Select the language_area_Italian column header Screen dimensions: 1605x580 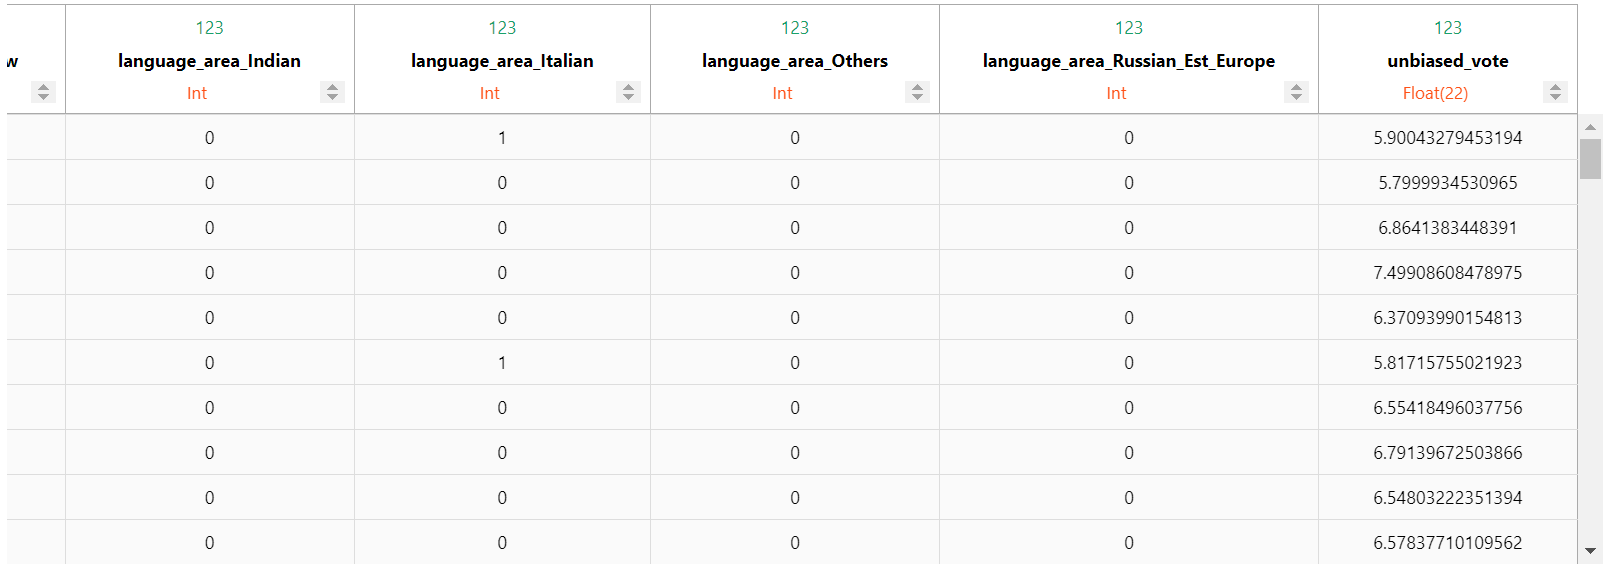click(502, 61)
